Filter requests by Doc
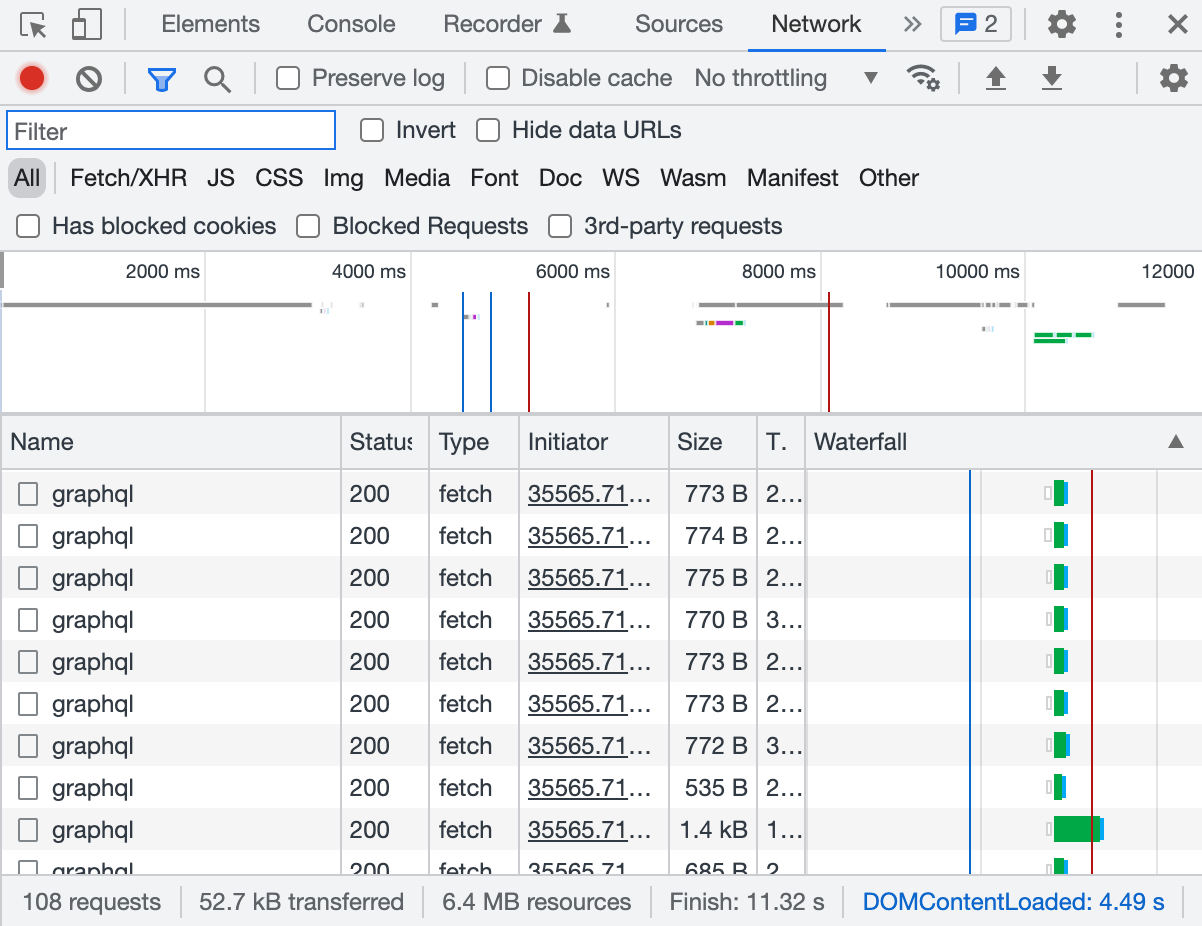The width and height of the screenshot is (1202, 926). (x=560, y=178)
